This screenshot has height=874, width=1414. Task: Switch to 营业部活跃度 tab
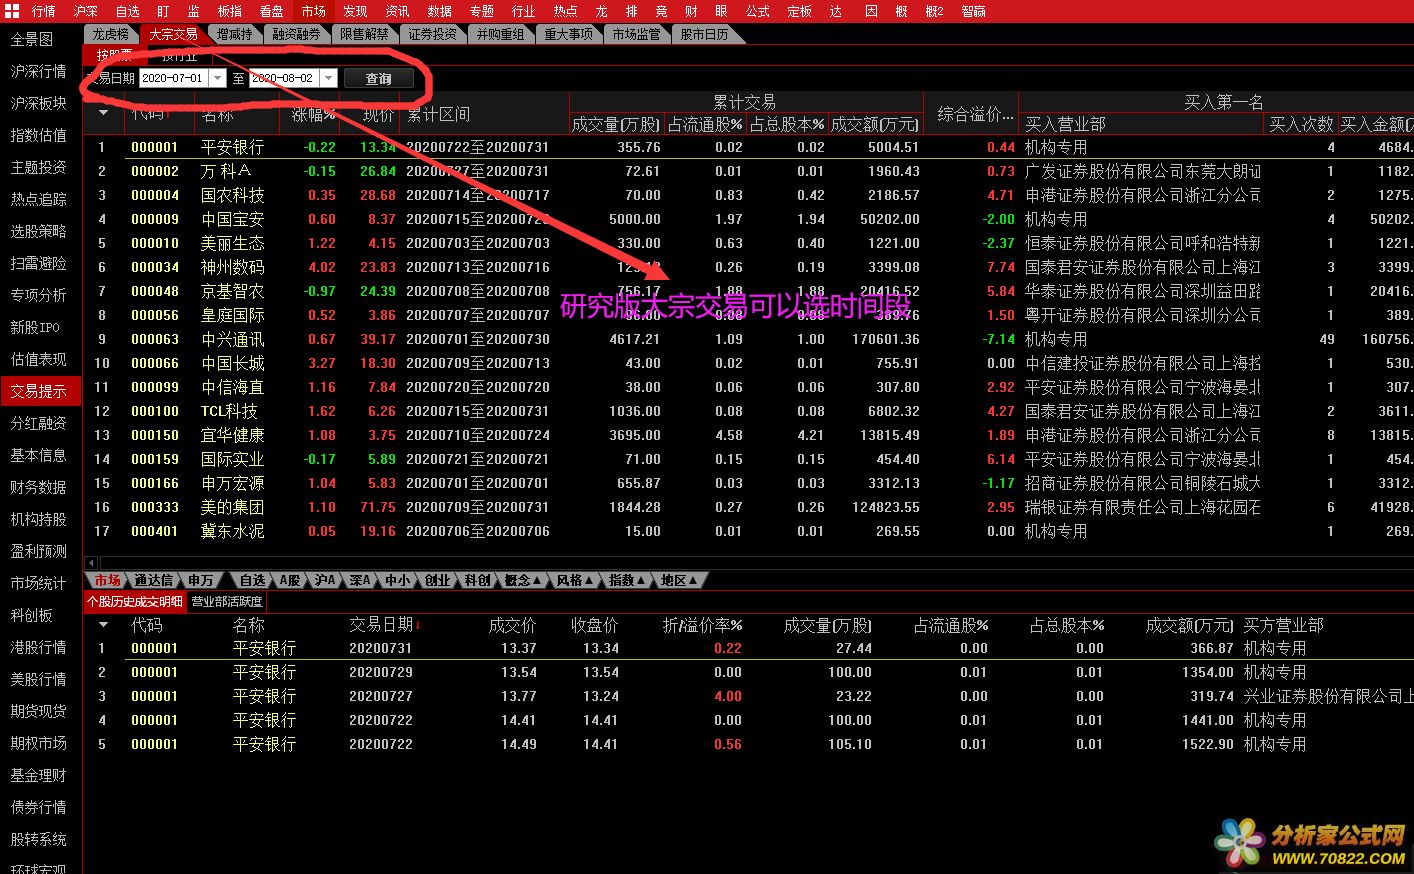pos(227,602)
